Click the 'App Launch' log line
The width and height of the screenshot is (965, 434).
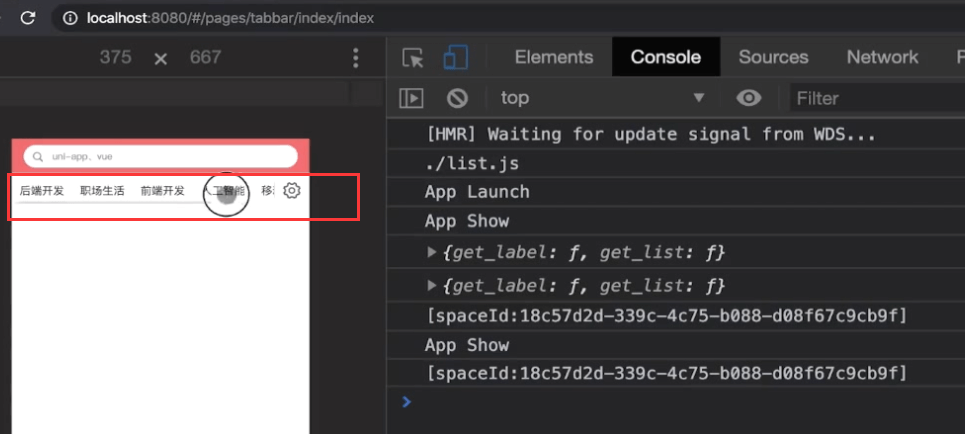tap(477, 192)
